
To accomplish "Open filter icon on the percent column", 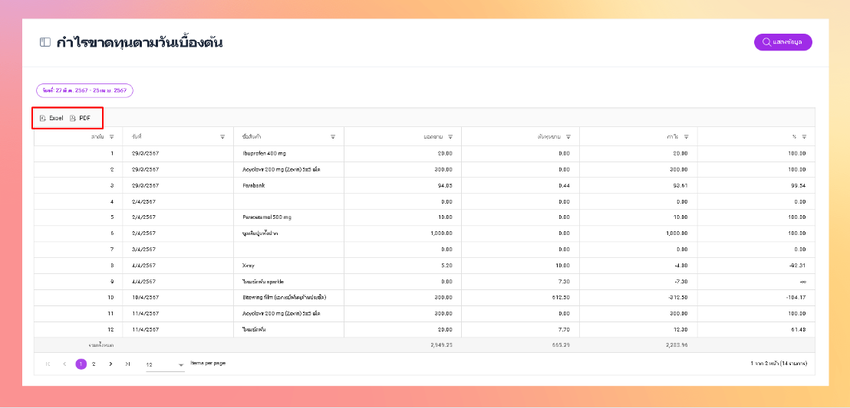I will pos(804,137).
